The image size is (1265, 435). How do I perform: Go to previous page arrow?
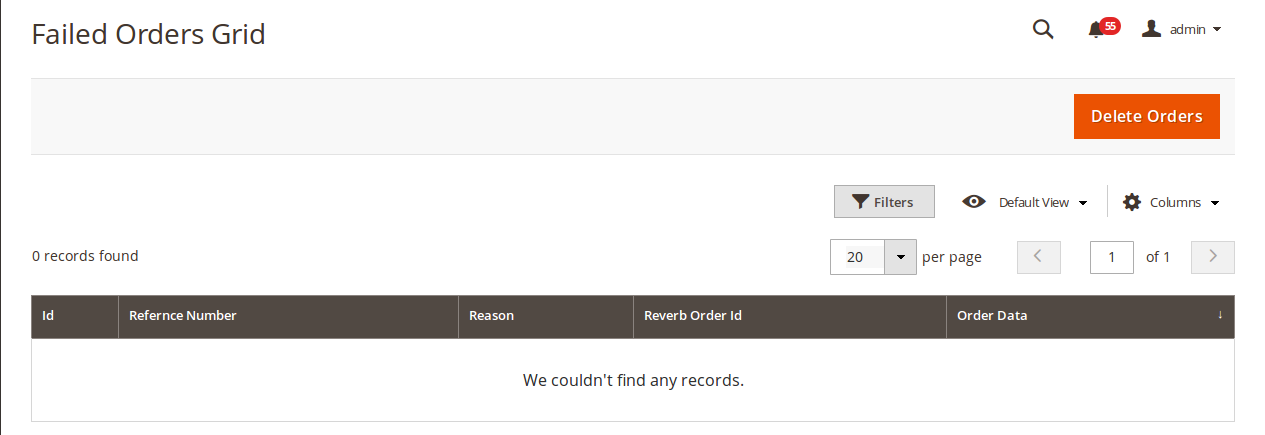1038,257
